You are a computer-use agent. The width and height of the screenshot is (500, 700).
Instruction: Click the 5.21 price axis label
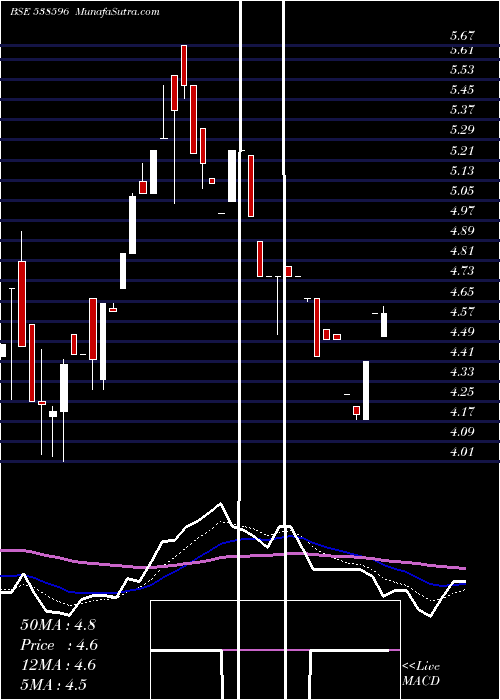click(x=462, y=150)
